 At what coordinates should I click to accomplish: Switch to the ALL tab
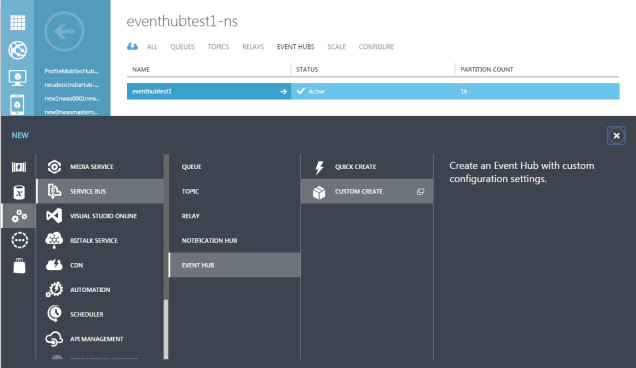click(x=152, y=47)
